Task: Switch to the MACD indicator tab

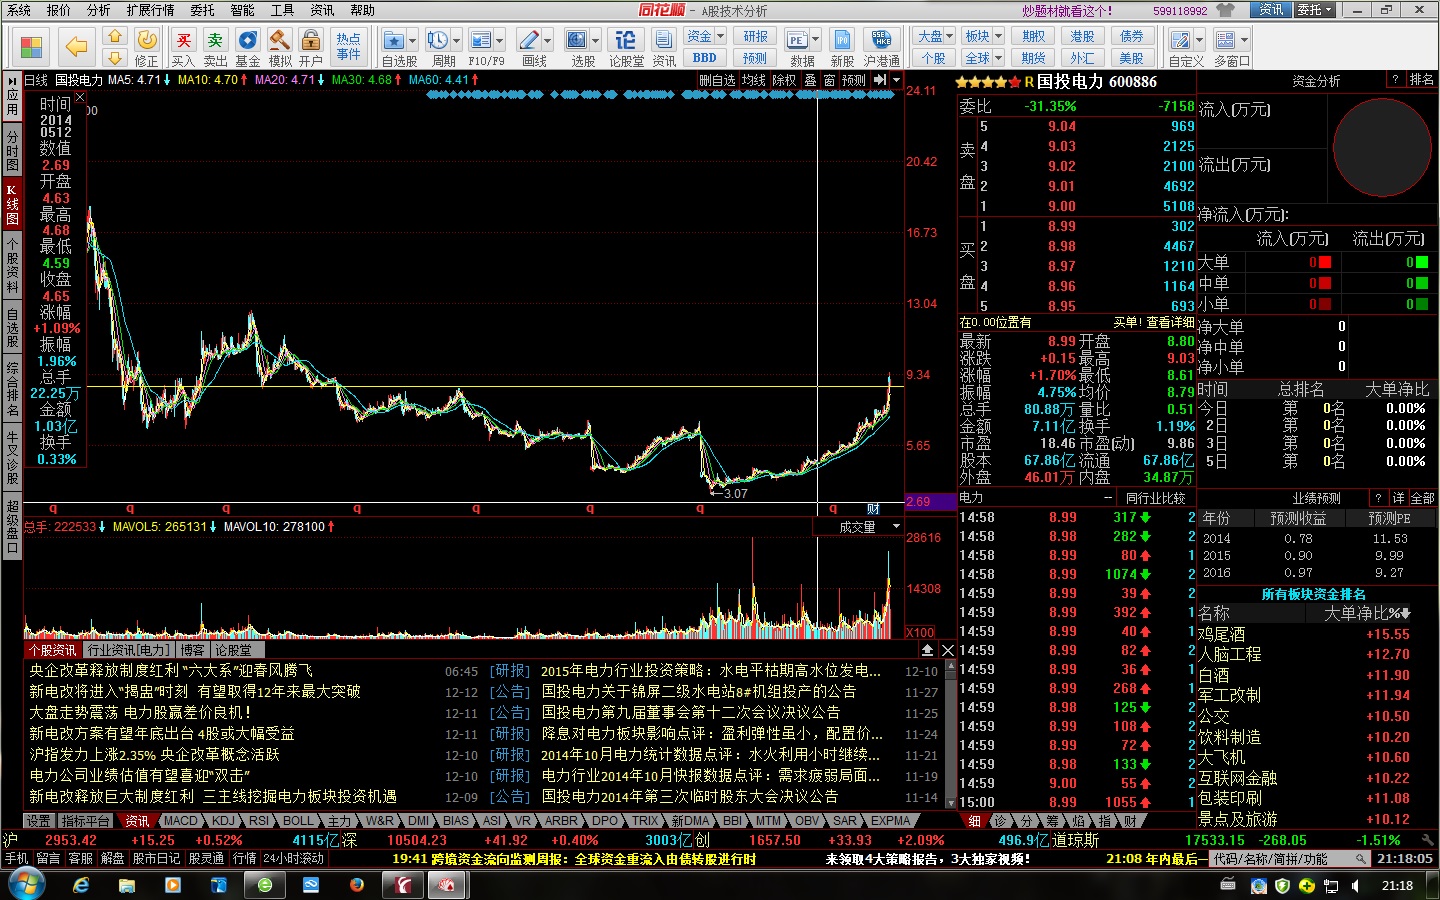Action: (x=181, y=821)
